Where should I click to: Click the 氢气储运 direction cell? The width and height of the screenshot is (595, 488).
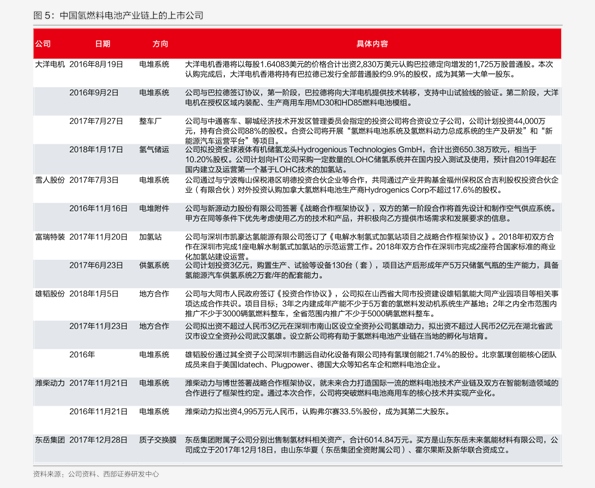point(154,150)
